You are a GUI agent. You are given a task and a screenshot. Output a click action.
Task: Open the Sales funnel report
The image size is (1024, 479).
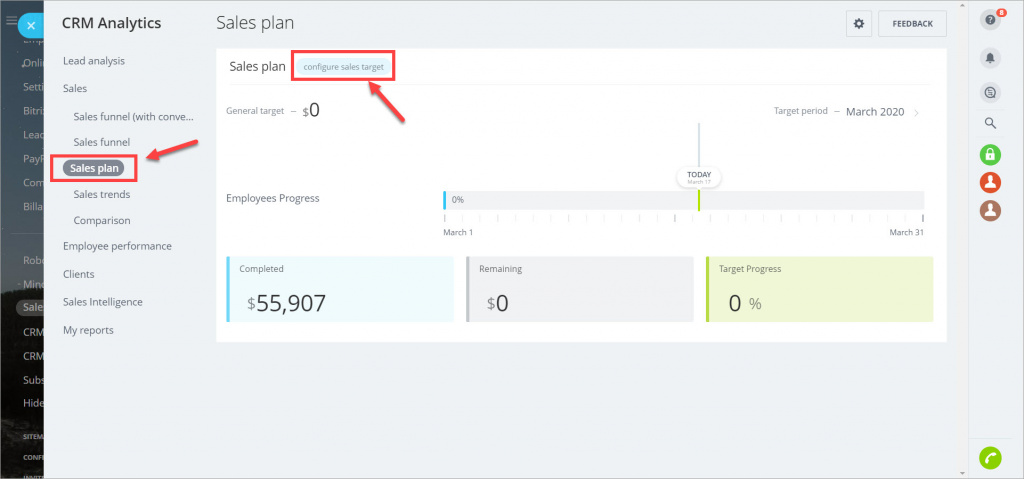click(x=102, y=142)
